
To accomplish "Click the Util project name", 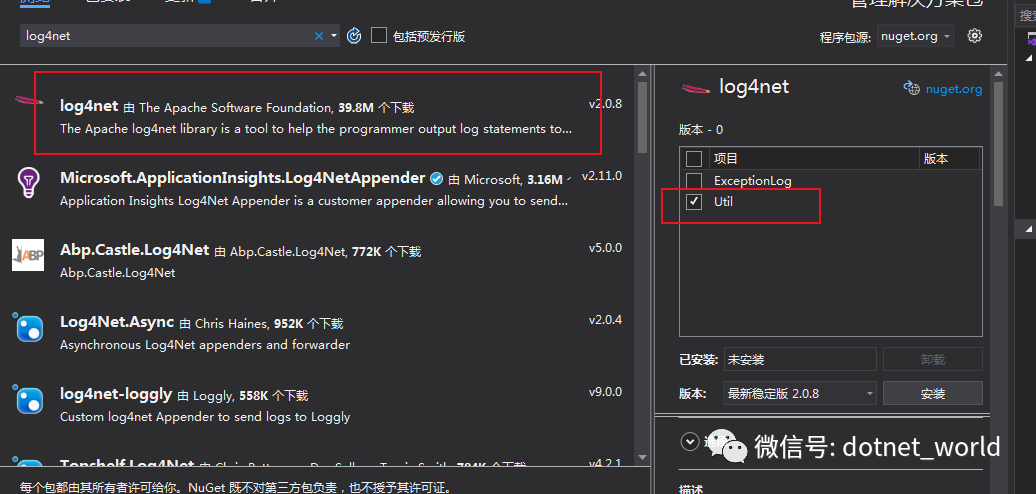I will 723,202.
